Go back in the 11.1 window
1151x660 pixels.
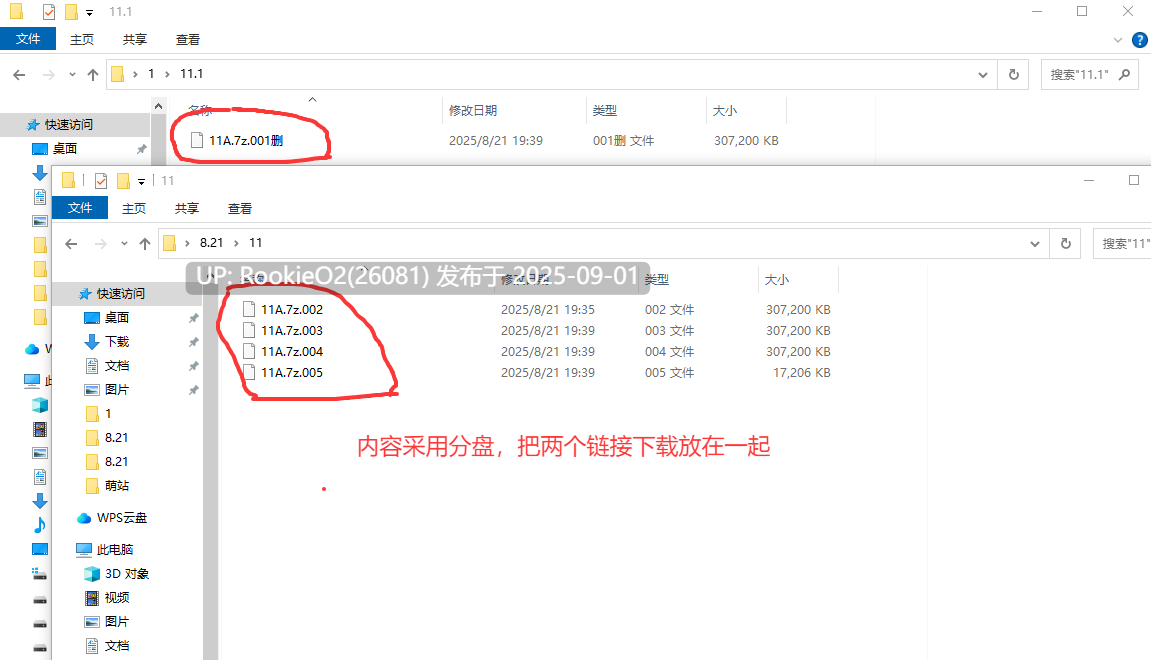click(x=19, y=74)
